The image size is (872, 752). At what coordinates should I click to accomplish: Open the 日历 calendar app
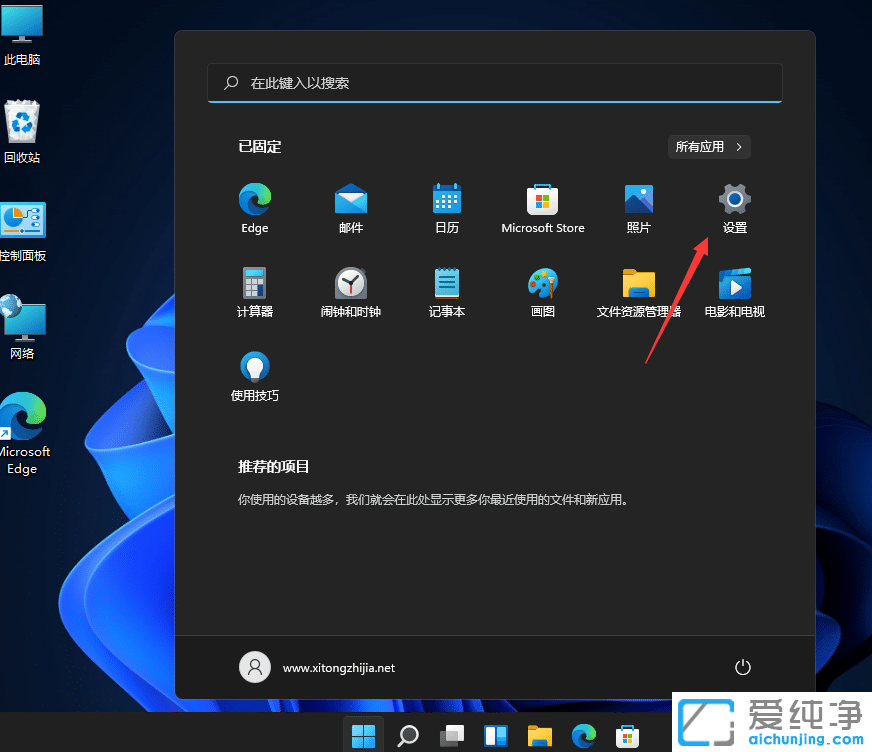(447, 199)
